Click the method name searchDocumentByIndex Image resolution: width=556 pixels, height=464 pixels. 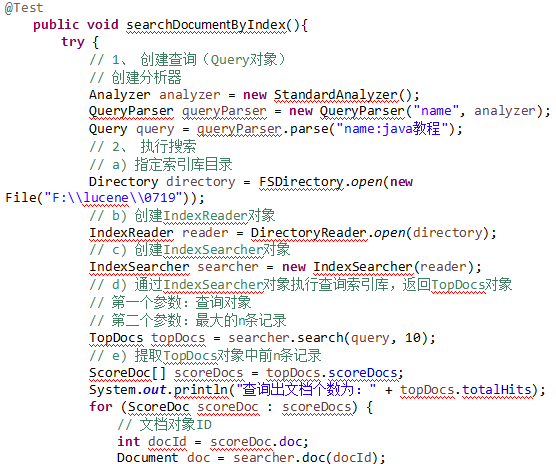tap(206, 25)
